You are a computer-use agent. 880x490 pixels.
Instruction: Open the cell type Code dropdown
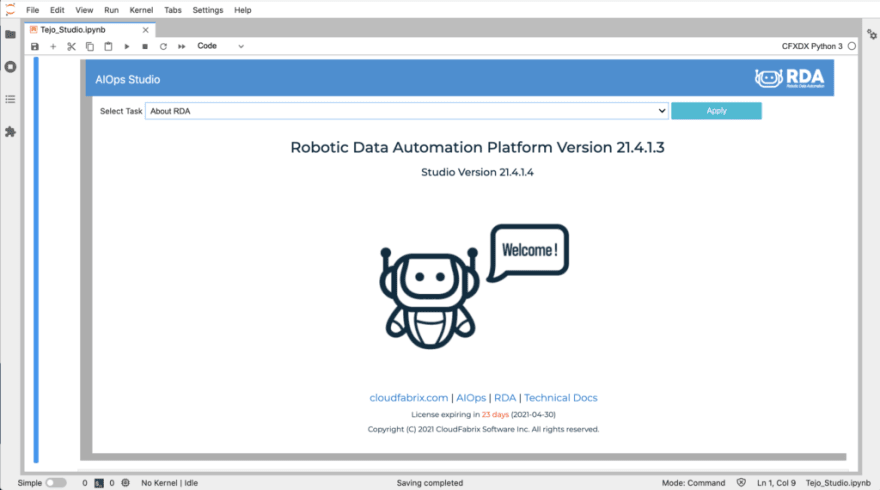[x=220, y=46]
